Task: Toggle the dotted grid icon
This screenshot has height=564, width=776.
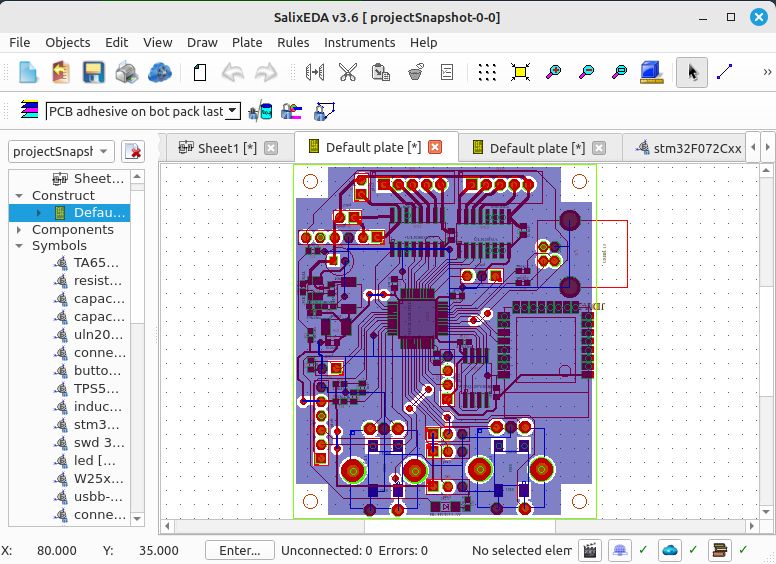Action: click(x=487, y=72)
